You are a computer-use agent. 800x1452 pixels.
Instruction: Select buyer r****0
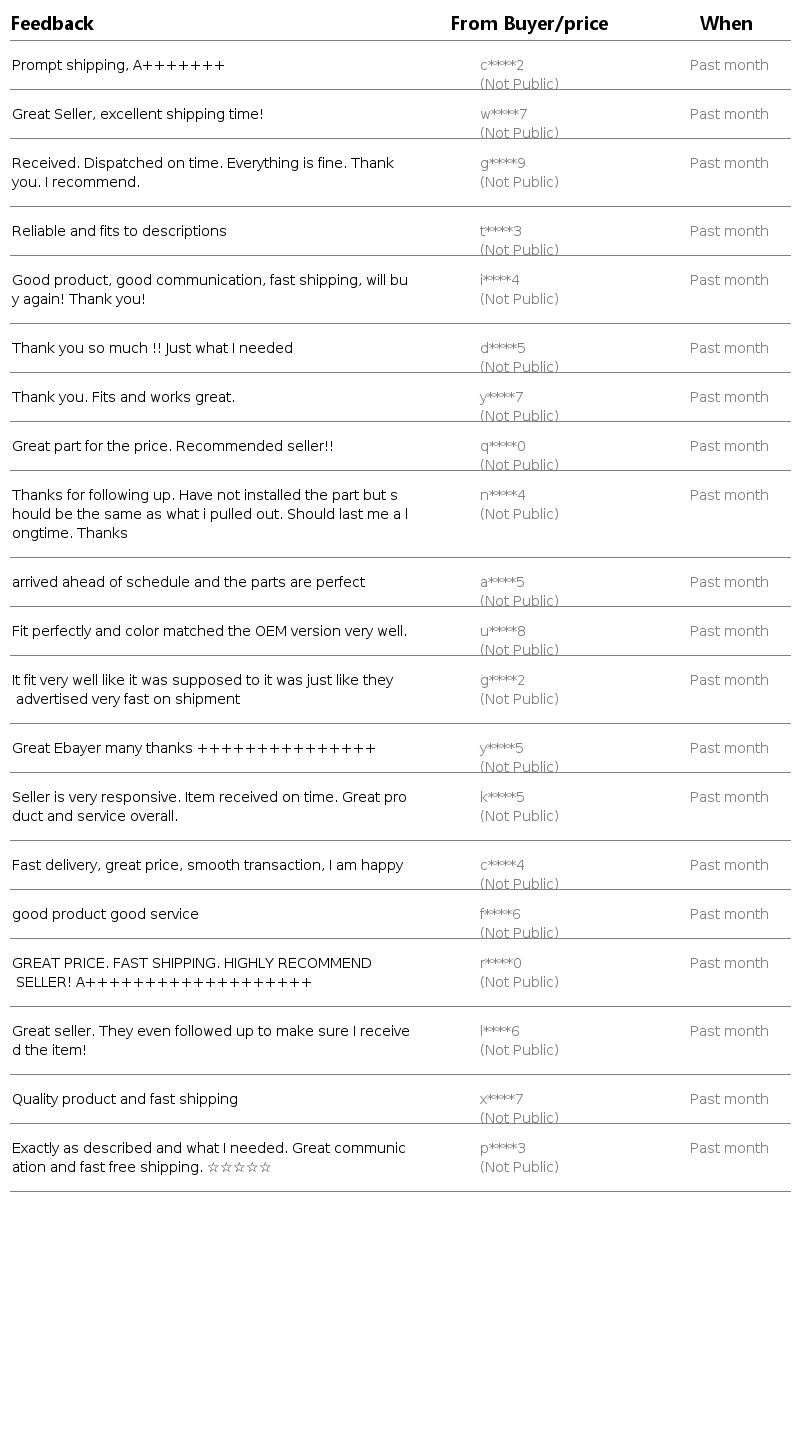point(501,963)
